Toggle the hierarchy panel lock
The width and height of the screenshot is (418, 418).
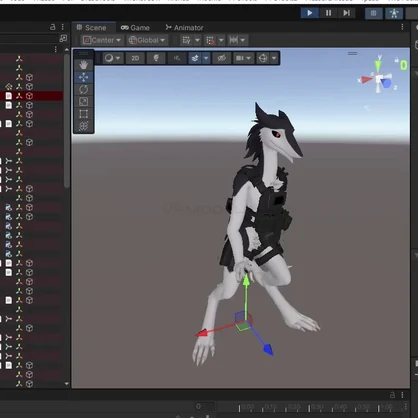53,27
